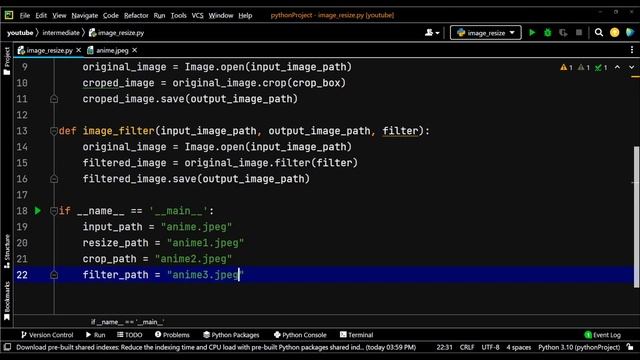The height and width of the screenshot is (360, 640).
Task: Open the Project tool window sidebar
Action: (7, 60)
